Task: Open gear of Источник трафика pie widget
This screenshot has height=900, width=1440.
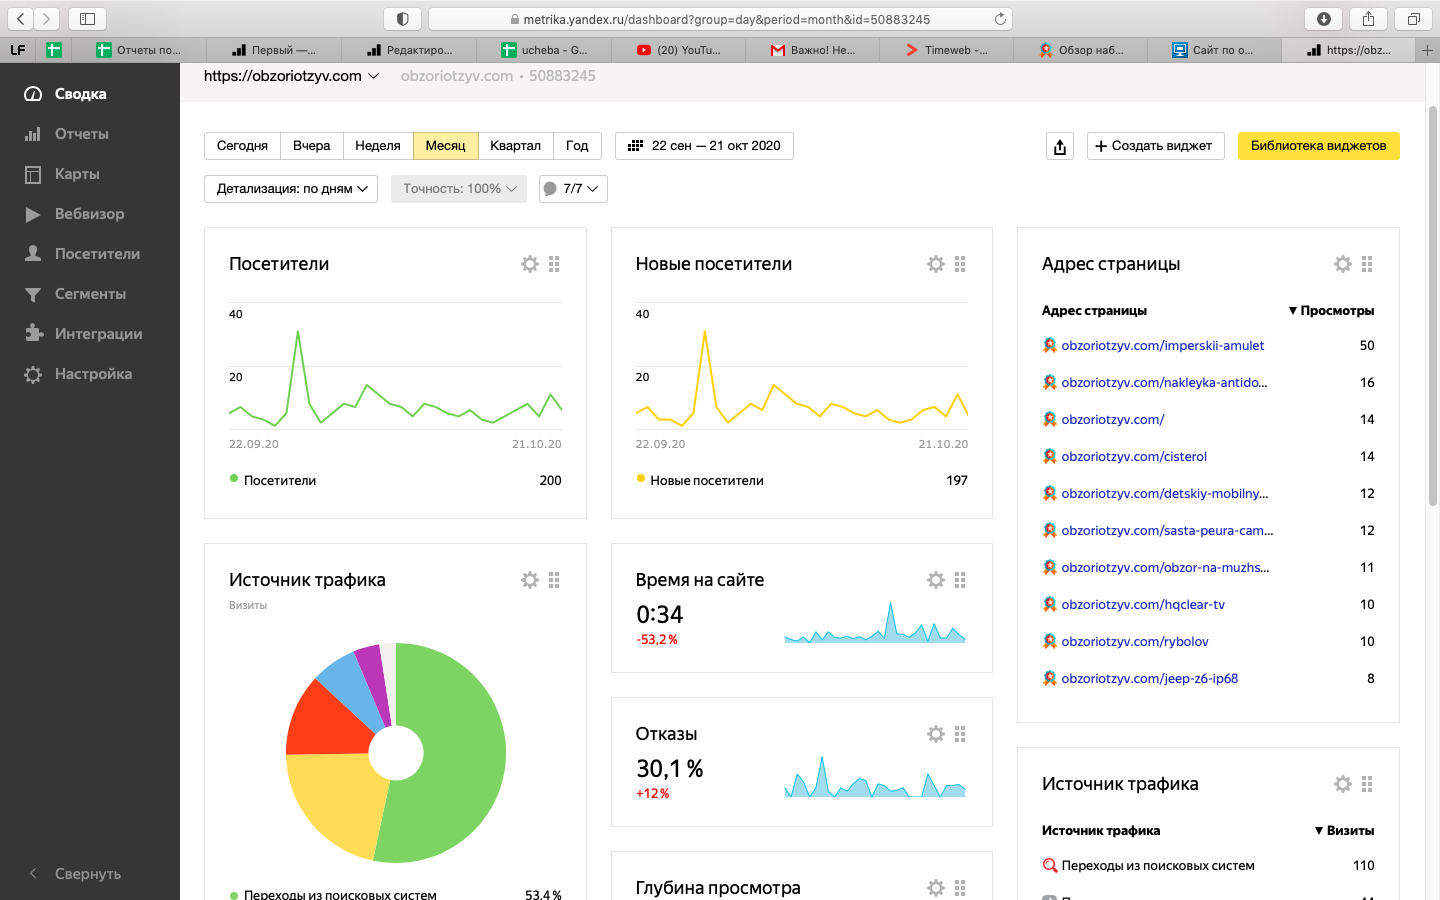Action: [530, 580]
